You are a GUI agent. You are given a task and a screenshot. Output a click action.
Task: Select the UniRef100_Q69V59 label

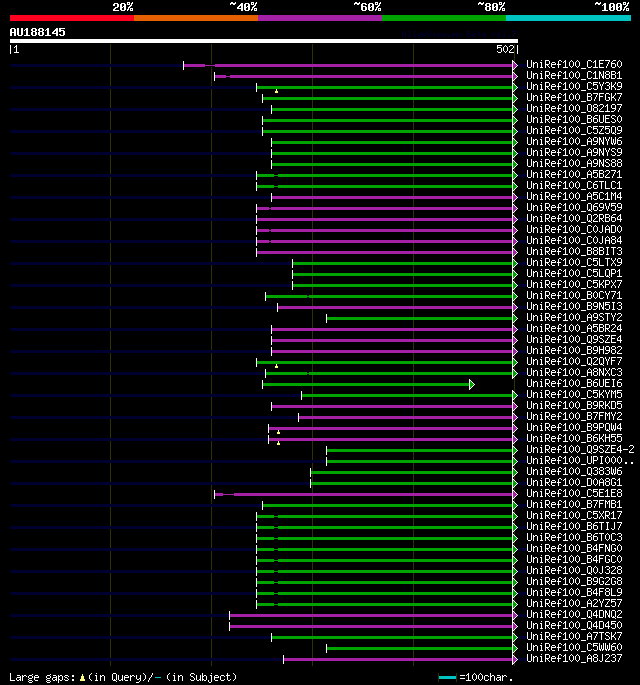574,208
